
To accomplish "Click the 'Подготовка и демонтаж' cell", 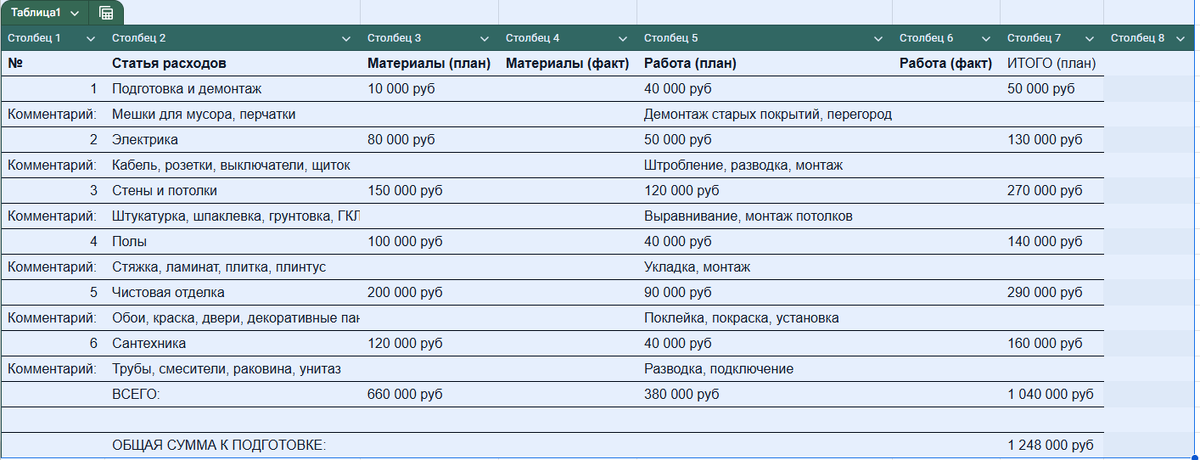I will pos(233,89).
